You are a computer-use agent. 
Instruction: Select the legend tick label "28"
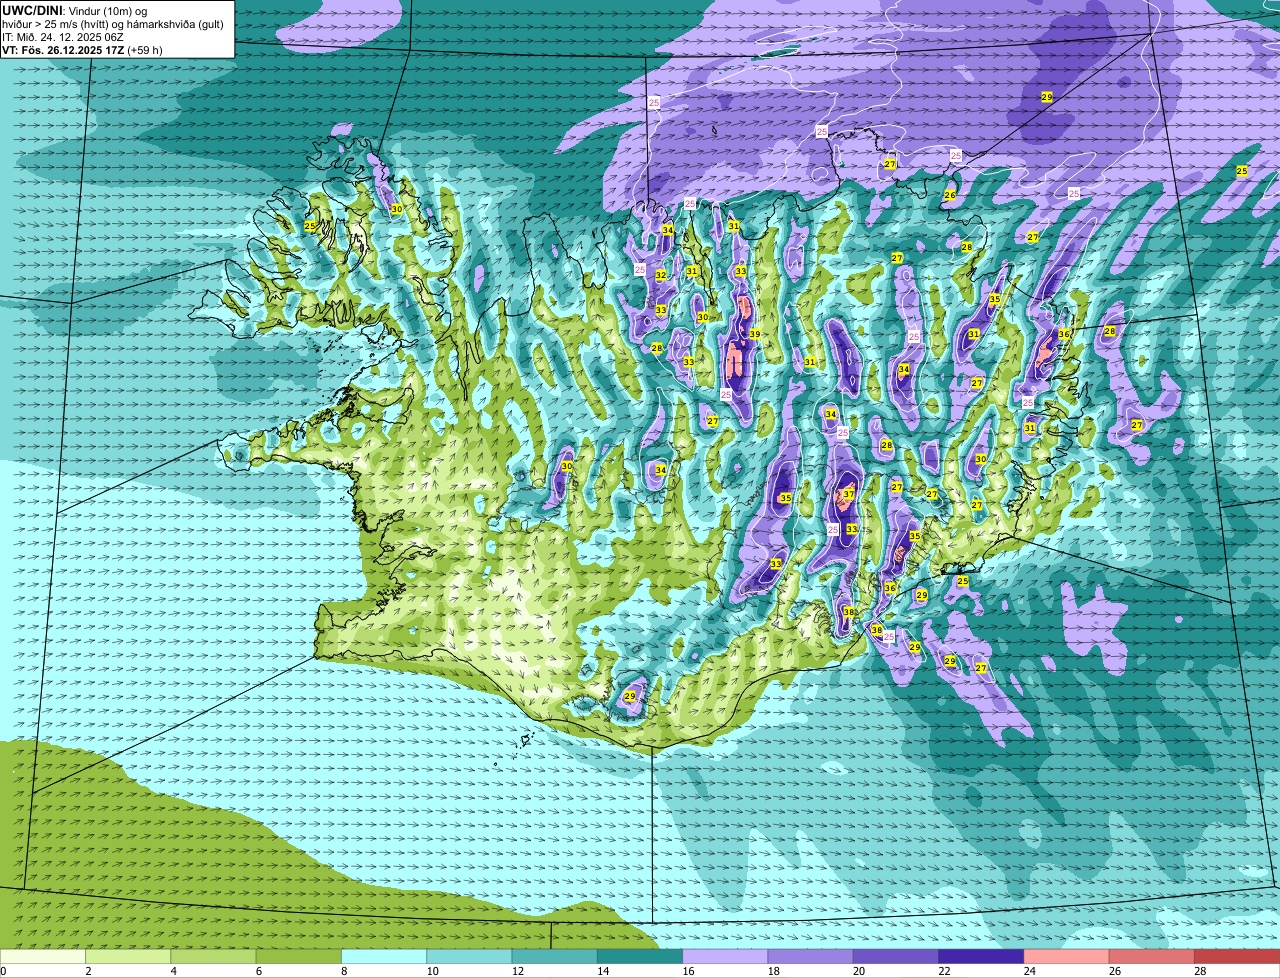(1200, 971)
